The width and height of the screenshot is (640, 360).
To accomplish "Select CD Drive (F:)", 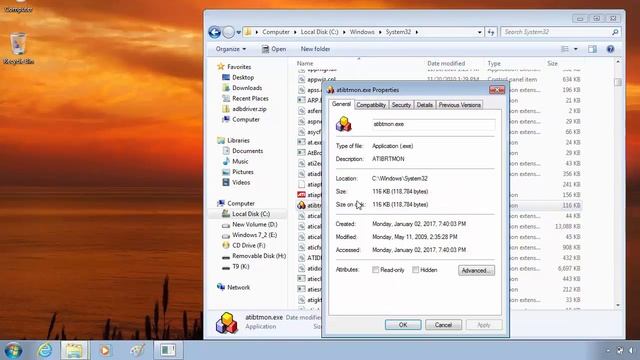I will point(249,246).
